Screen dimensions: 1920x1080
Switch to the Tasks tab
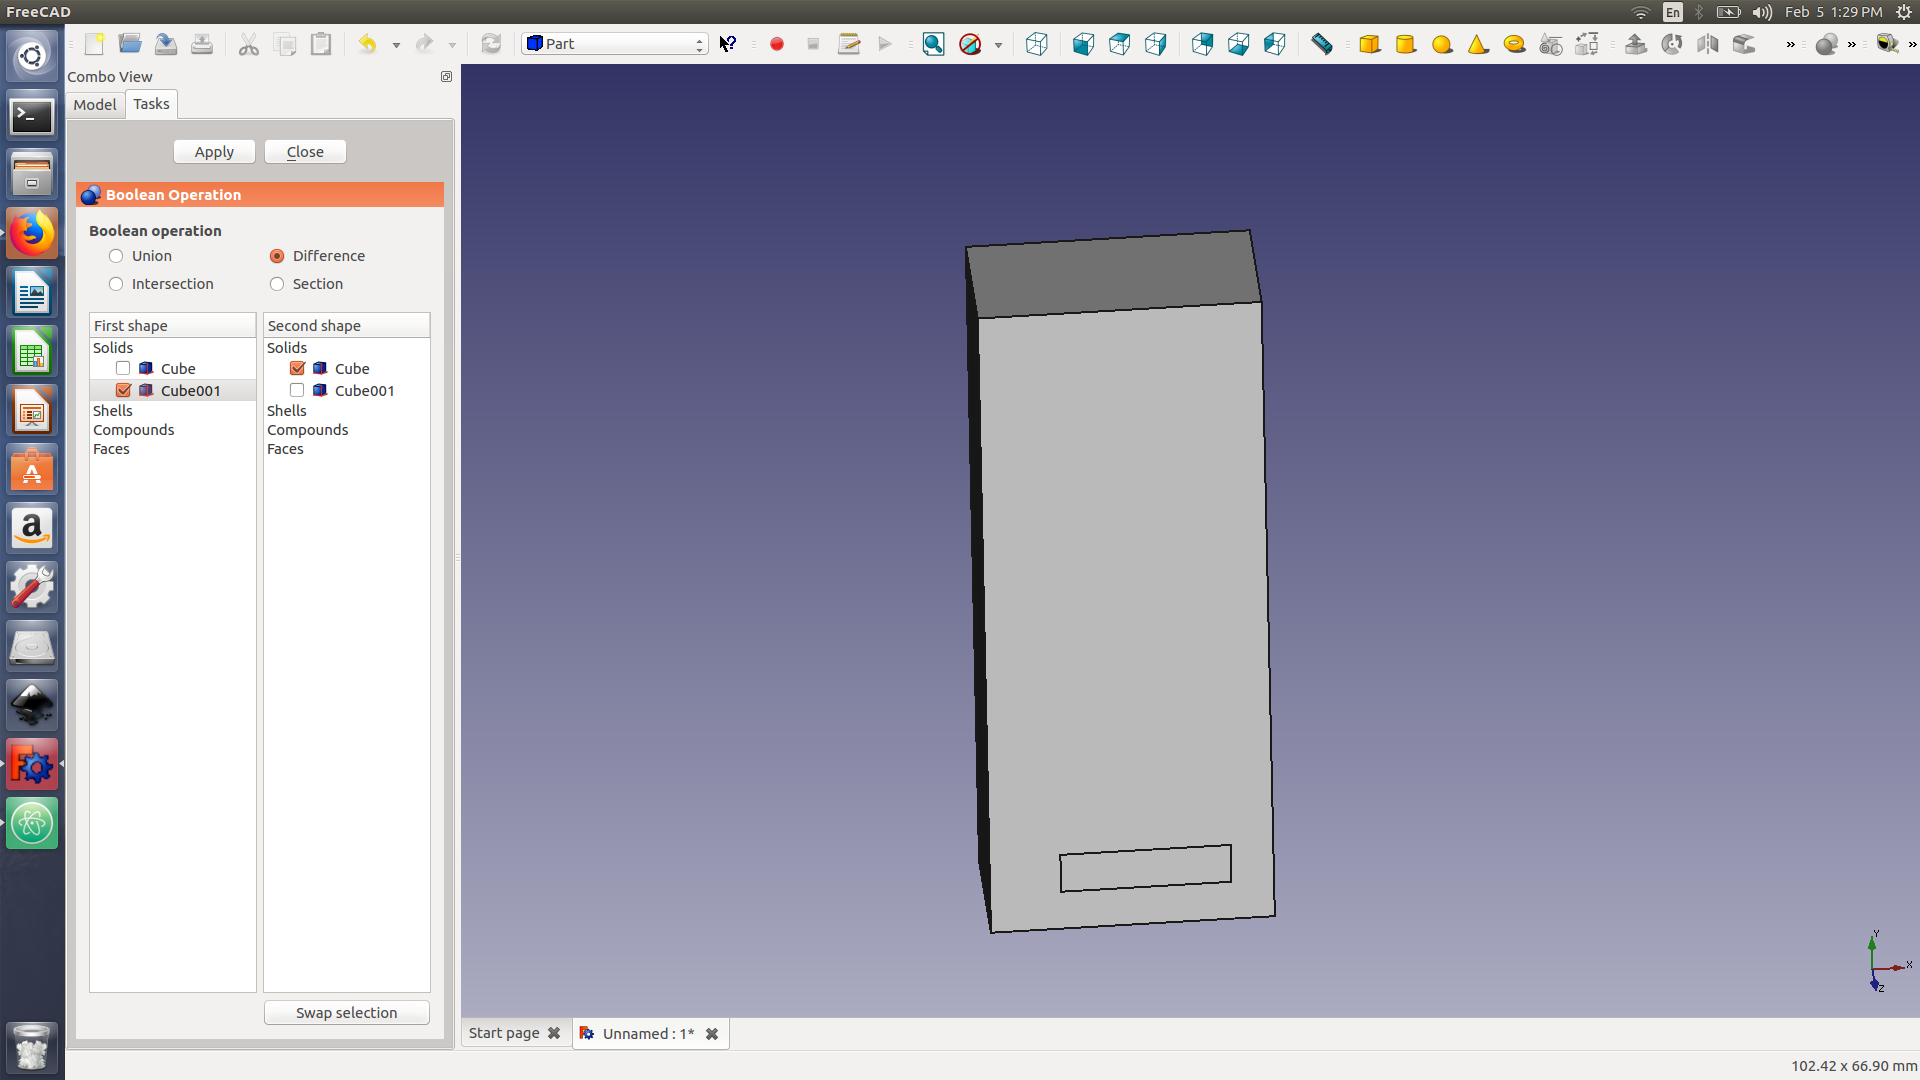pyautogui.click(x=151, y=104)
